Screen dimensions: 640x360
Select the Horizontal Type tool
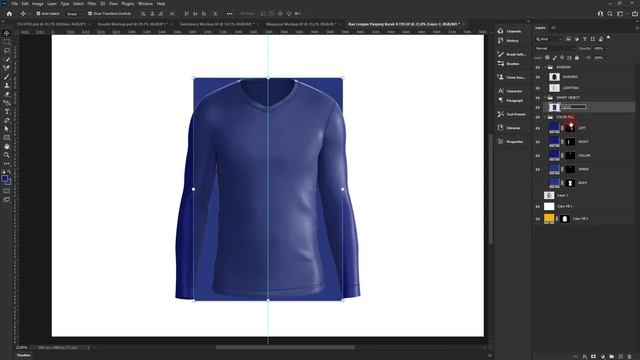pyautogui.click(x=7, y=111)
